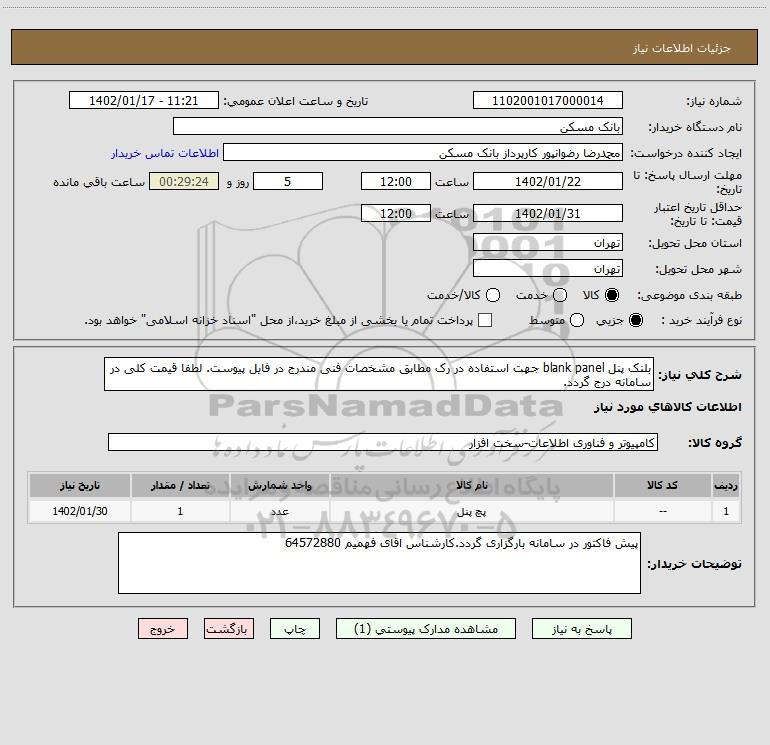770x745 pixels.
Task: Select the جزیی purchase type radio
Action: coord(636,320)
